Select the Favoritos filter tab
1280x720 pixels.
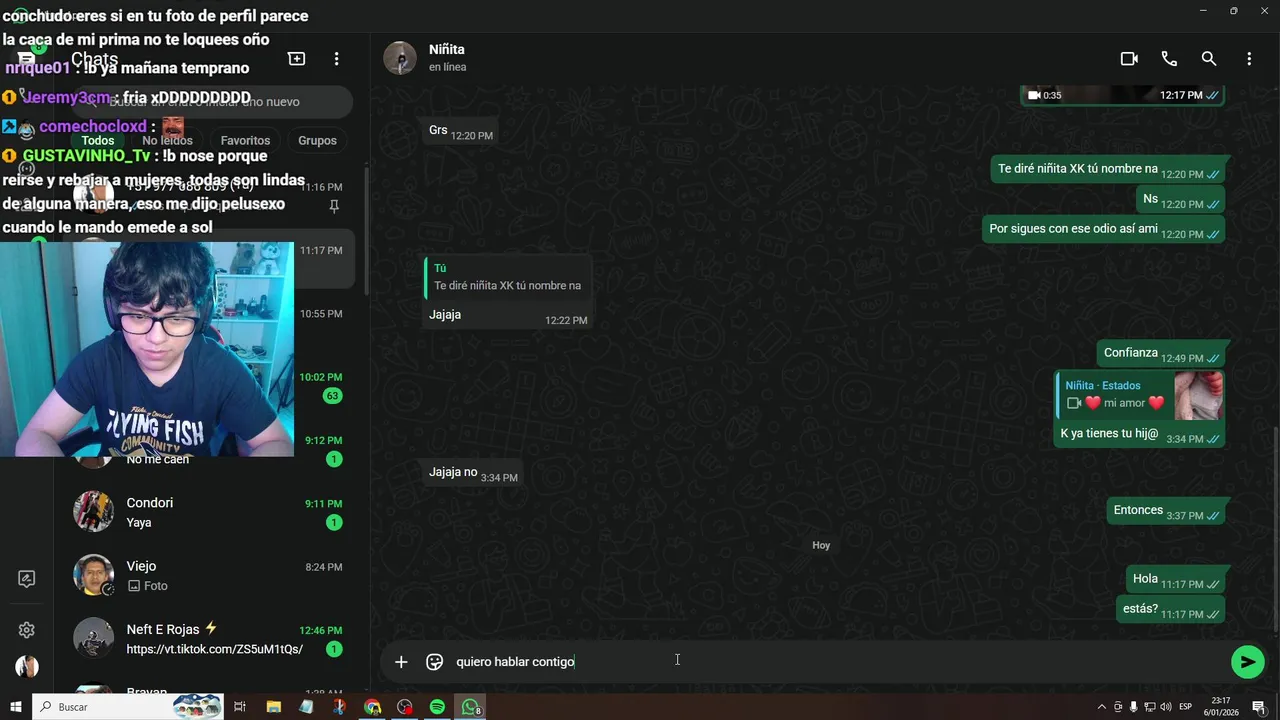tap(245, 141)
